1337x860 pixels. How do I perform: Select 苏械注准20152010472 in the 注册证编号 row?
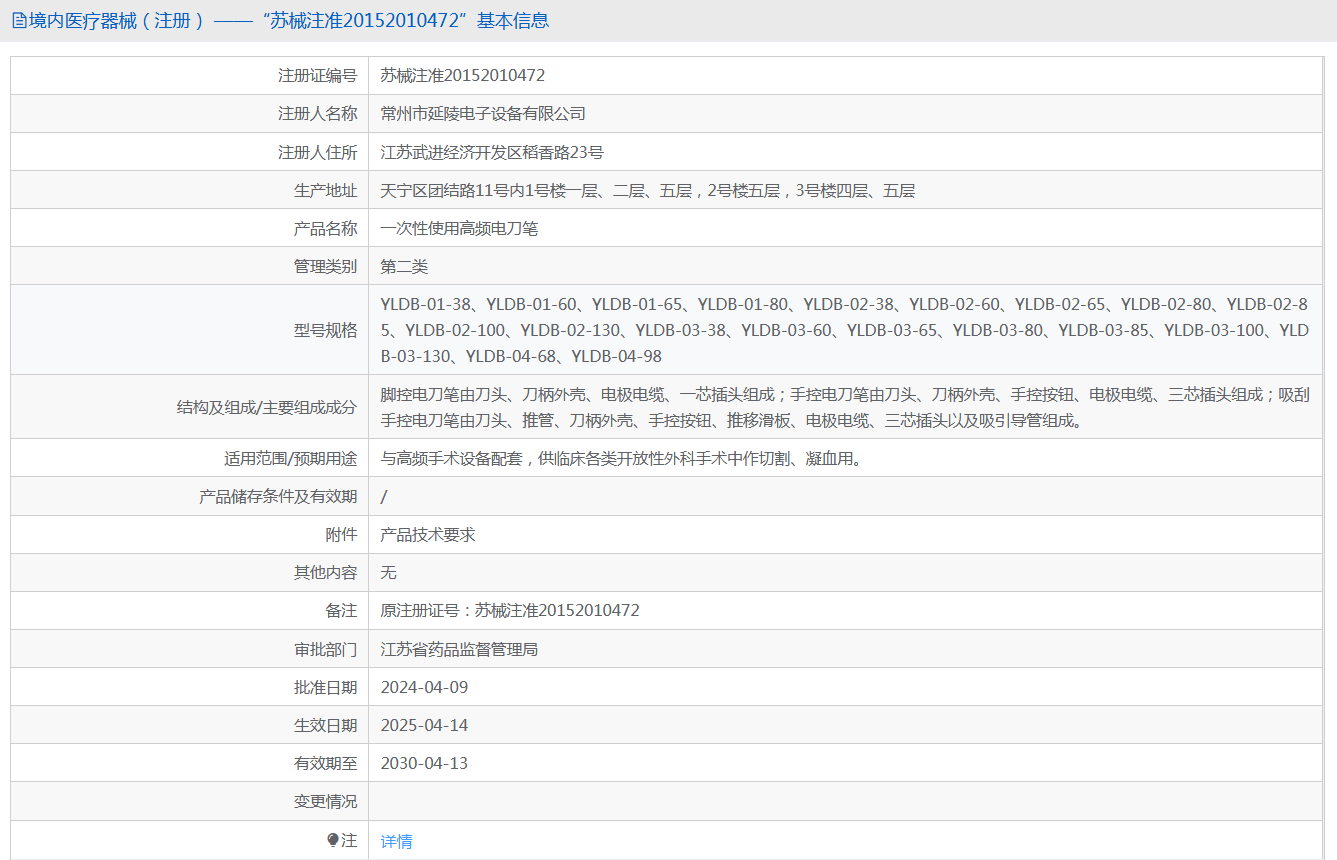pyautogui.click(x=463, y=75)
